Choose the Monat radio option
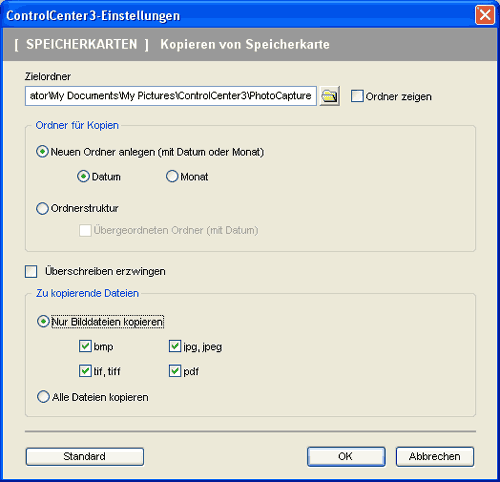This screenshot has width=500, height=482. pos(172,176)
